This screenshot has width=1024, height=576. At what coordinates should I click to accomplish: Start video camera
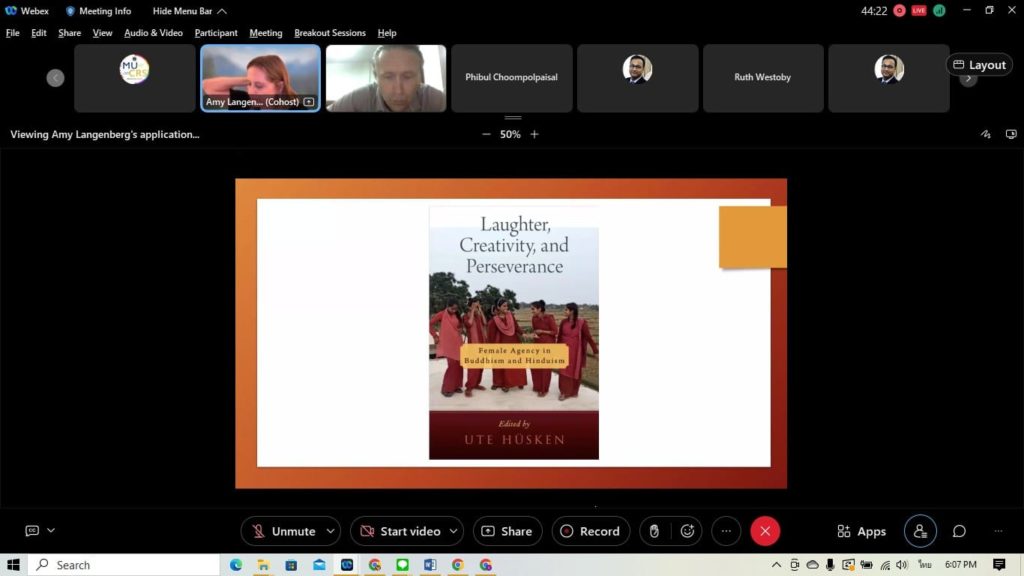(x=400, y=531)
